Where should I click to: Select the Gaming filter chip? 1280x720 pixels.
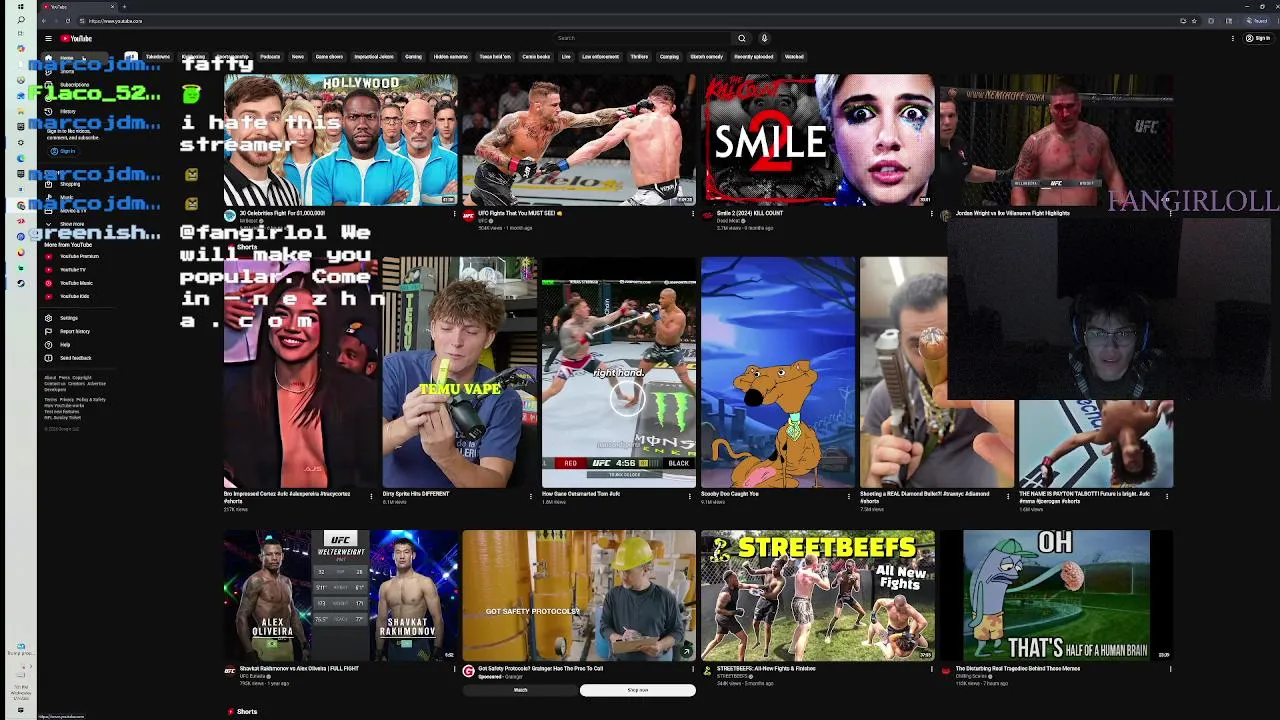(413, 57)
